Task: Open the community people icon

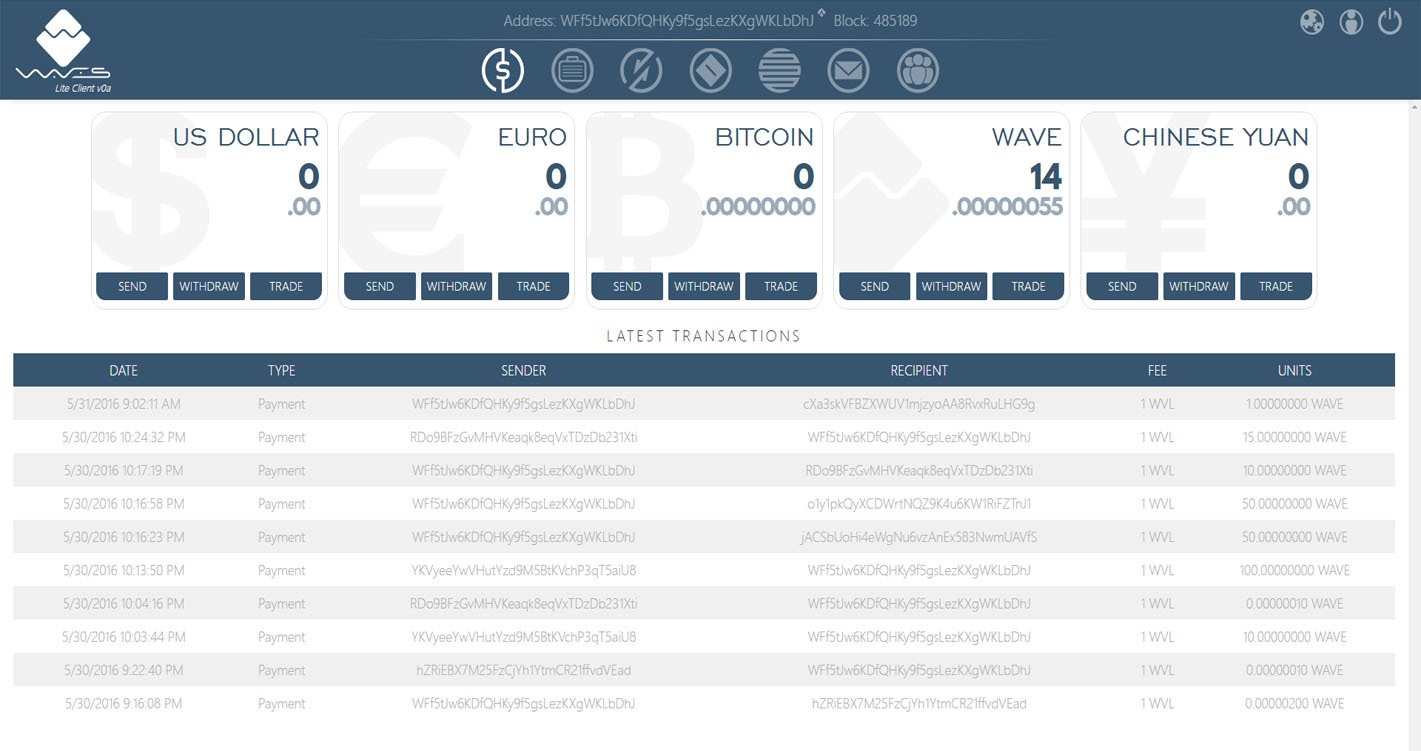Action: [x=917, y=70]
